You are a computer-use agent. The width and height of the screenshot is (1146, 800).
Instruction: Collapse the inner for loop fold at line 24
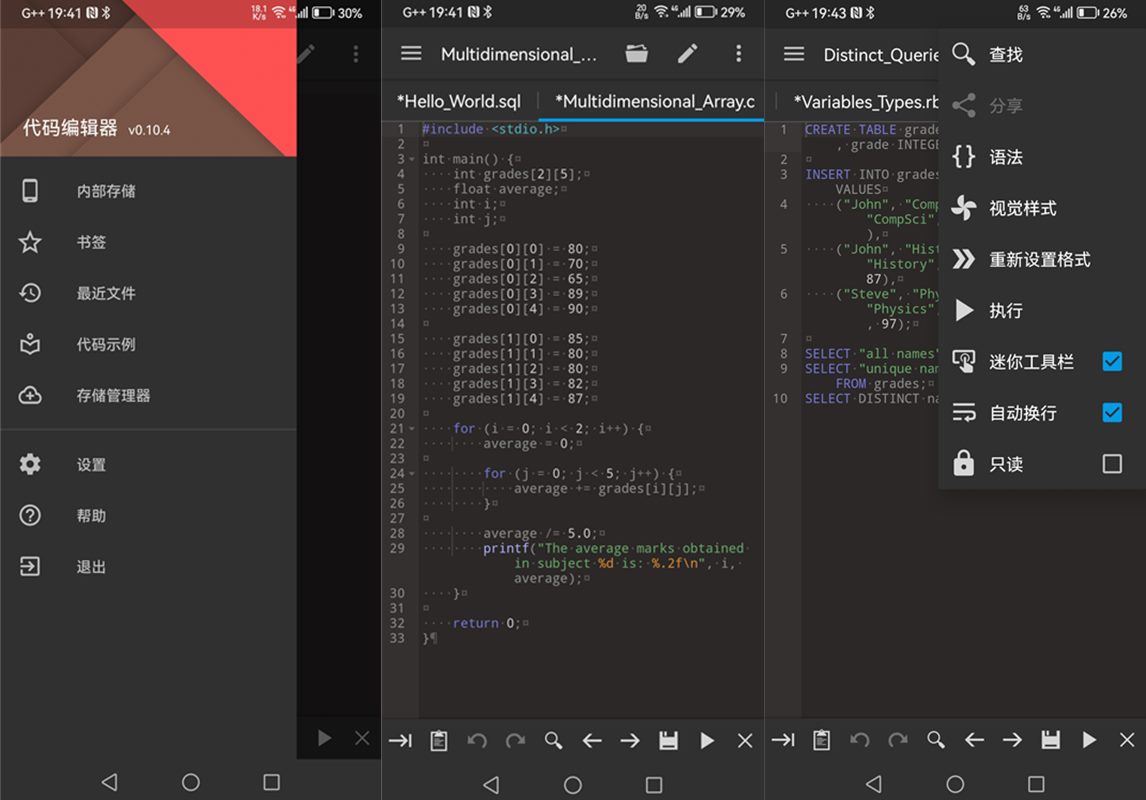[411, 474]
